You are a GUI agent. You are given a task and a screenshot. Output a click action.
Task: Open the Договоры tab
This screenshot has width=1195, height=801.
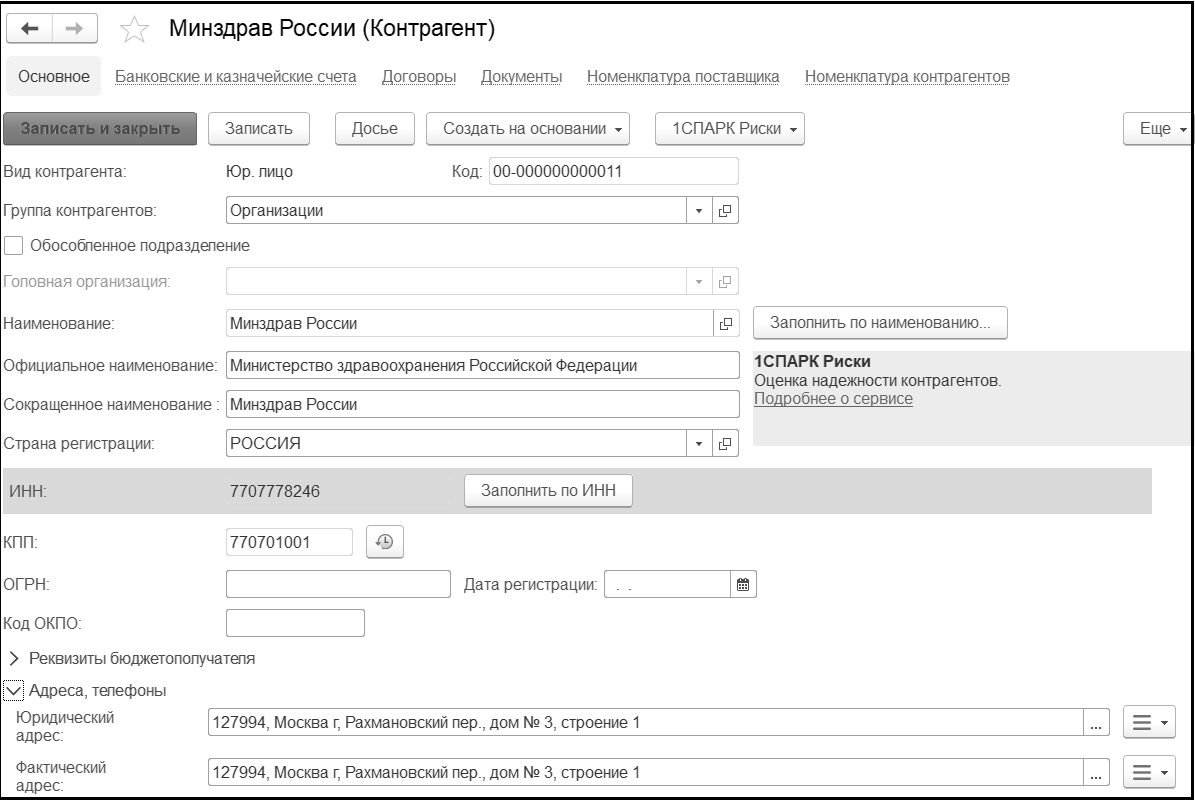418,76
